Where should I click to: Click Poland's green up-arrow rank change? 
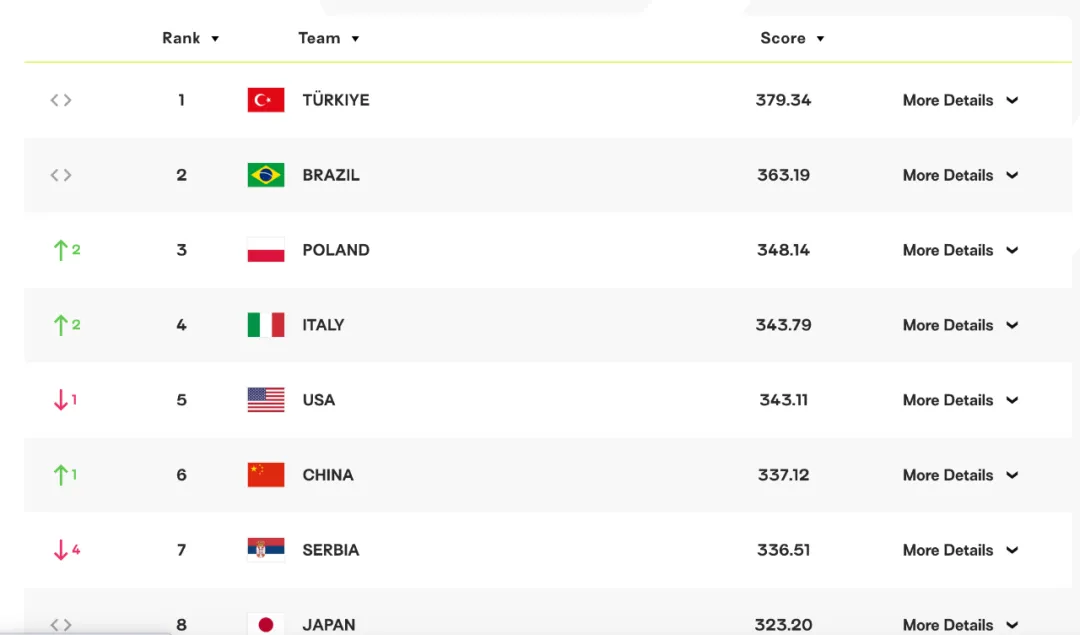[66, 250]
